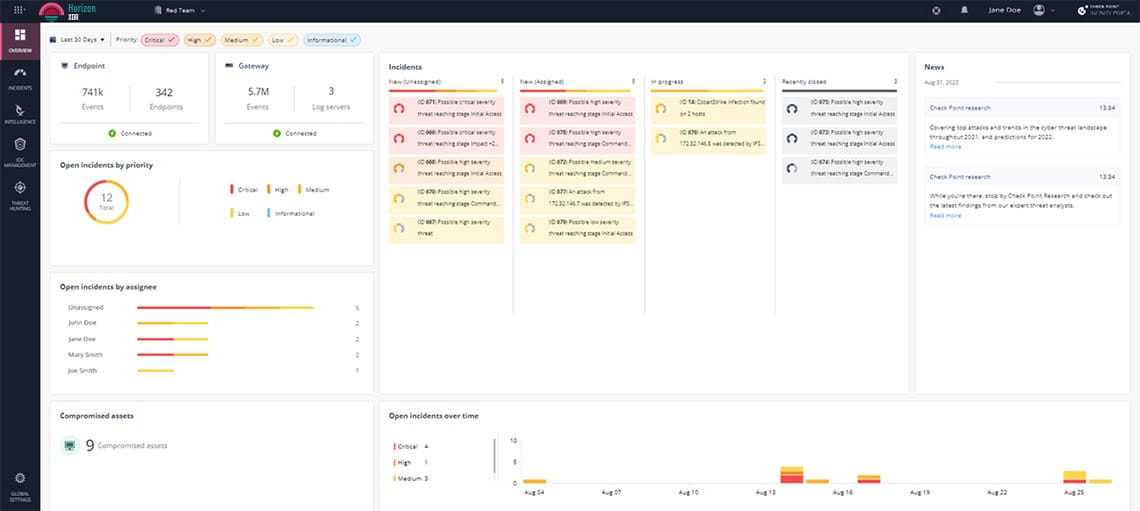The height and width of the screenshot is (511, 1140).
Task: Click the Jane Doe user avatar icon
Action: [1039, 10]
